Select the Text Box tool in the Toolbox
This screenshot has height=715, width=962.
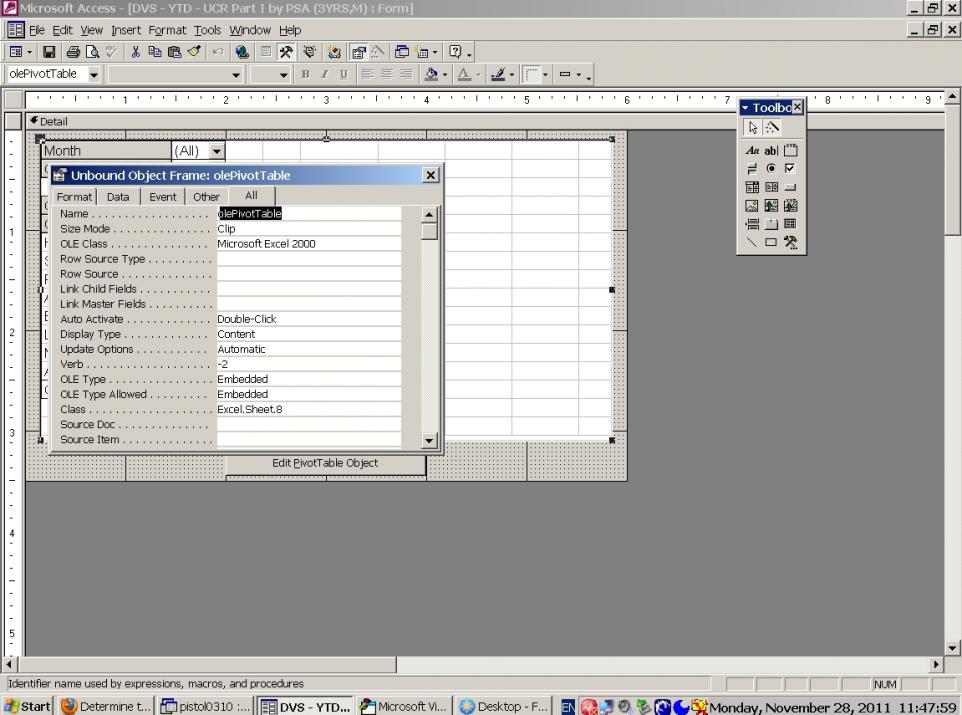[771, 150]
